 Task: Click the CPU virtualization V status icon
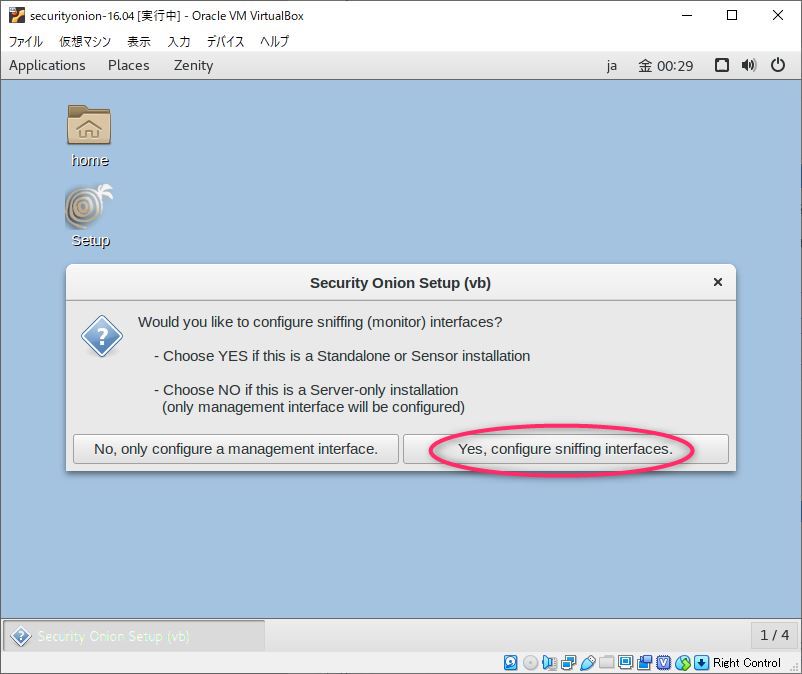tap(663, 663)
